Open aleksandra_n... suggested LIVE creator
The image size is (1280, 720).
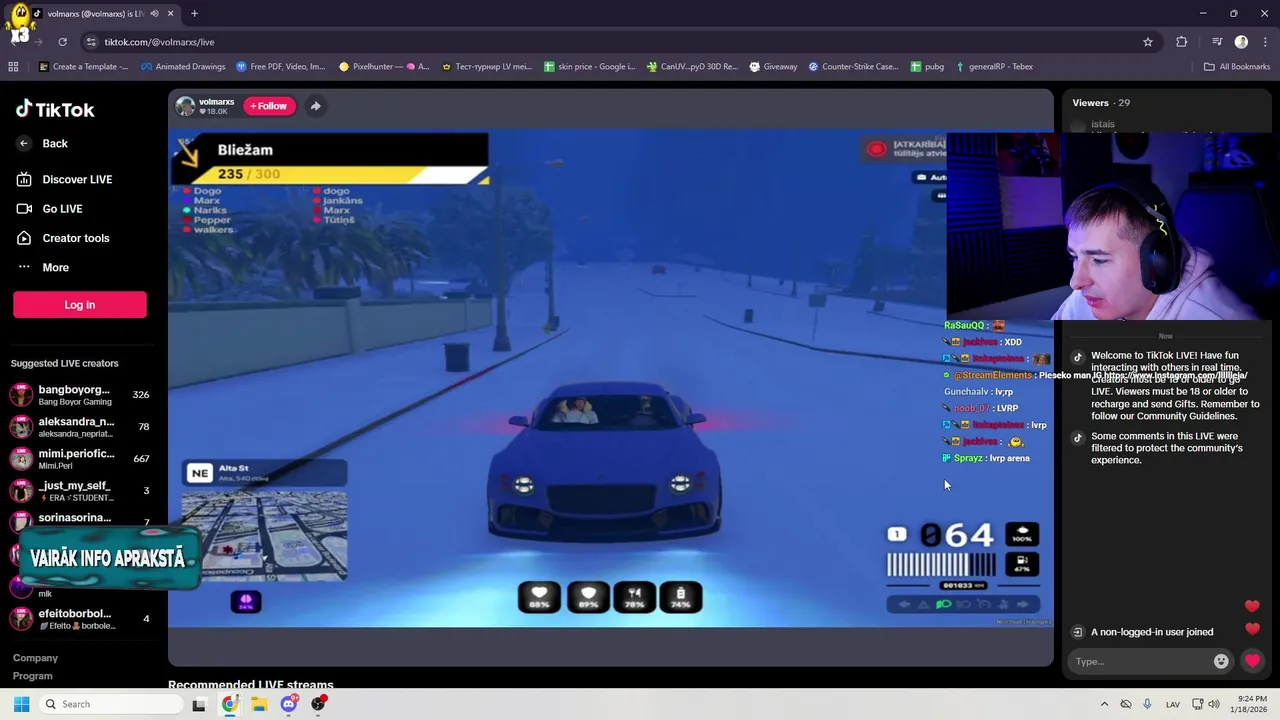80,427
